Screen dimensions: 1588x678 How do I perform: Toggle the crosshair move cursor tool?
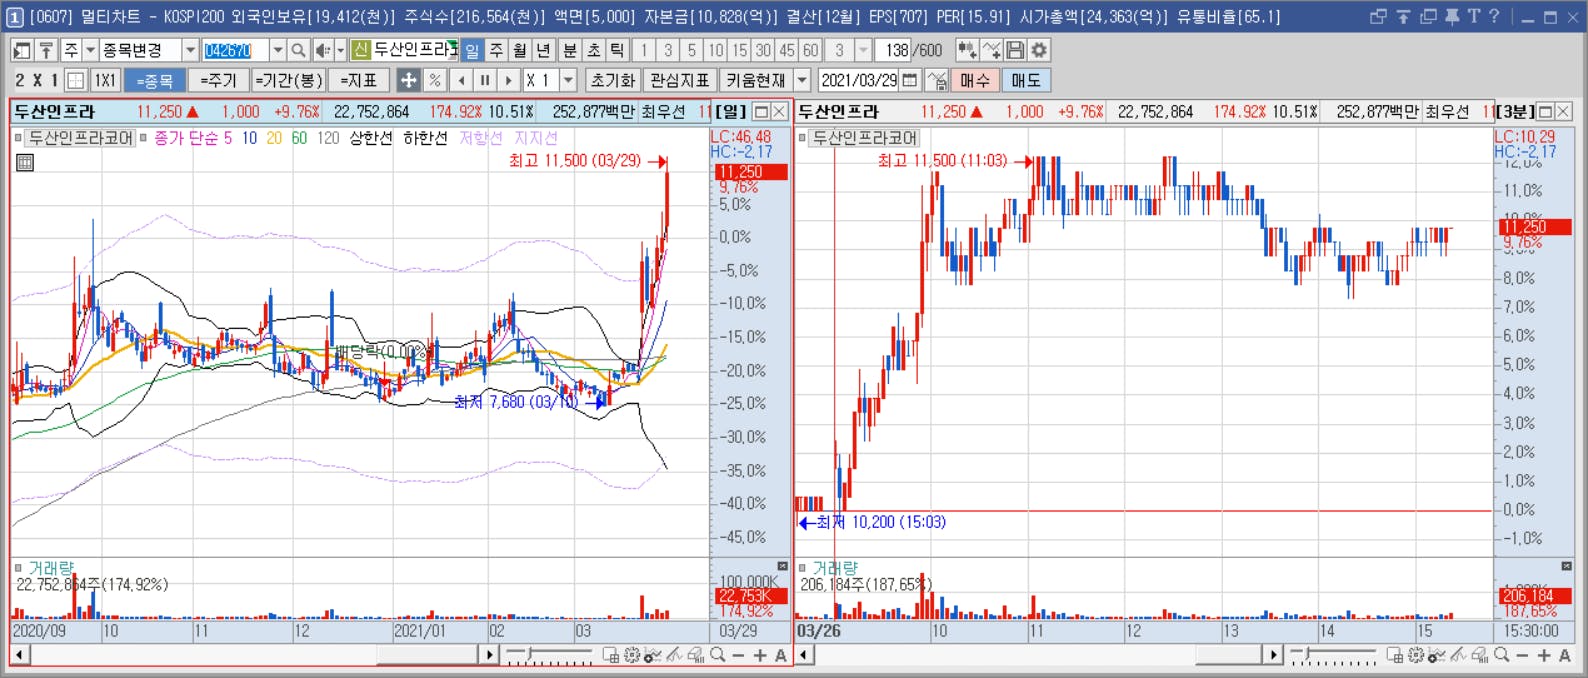coord(409,80)
